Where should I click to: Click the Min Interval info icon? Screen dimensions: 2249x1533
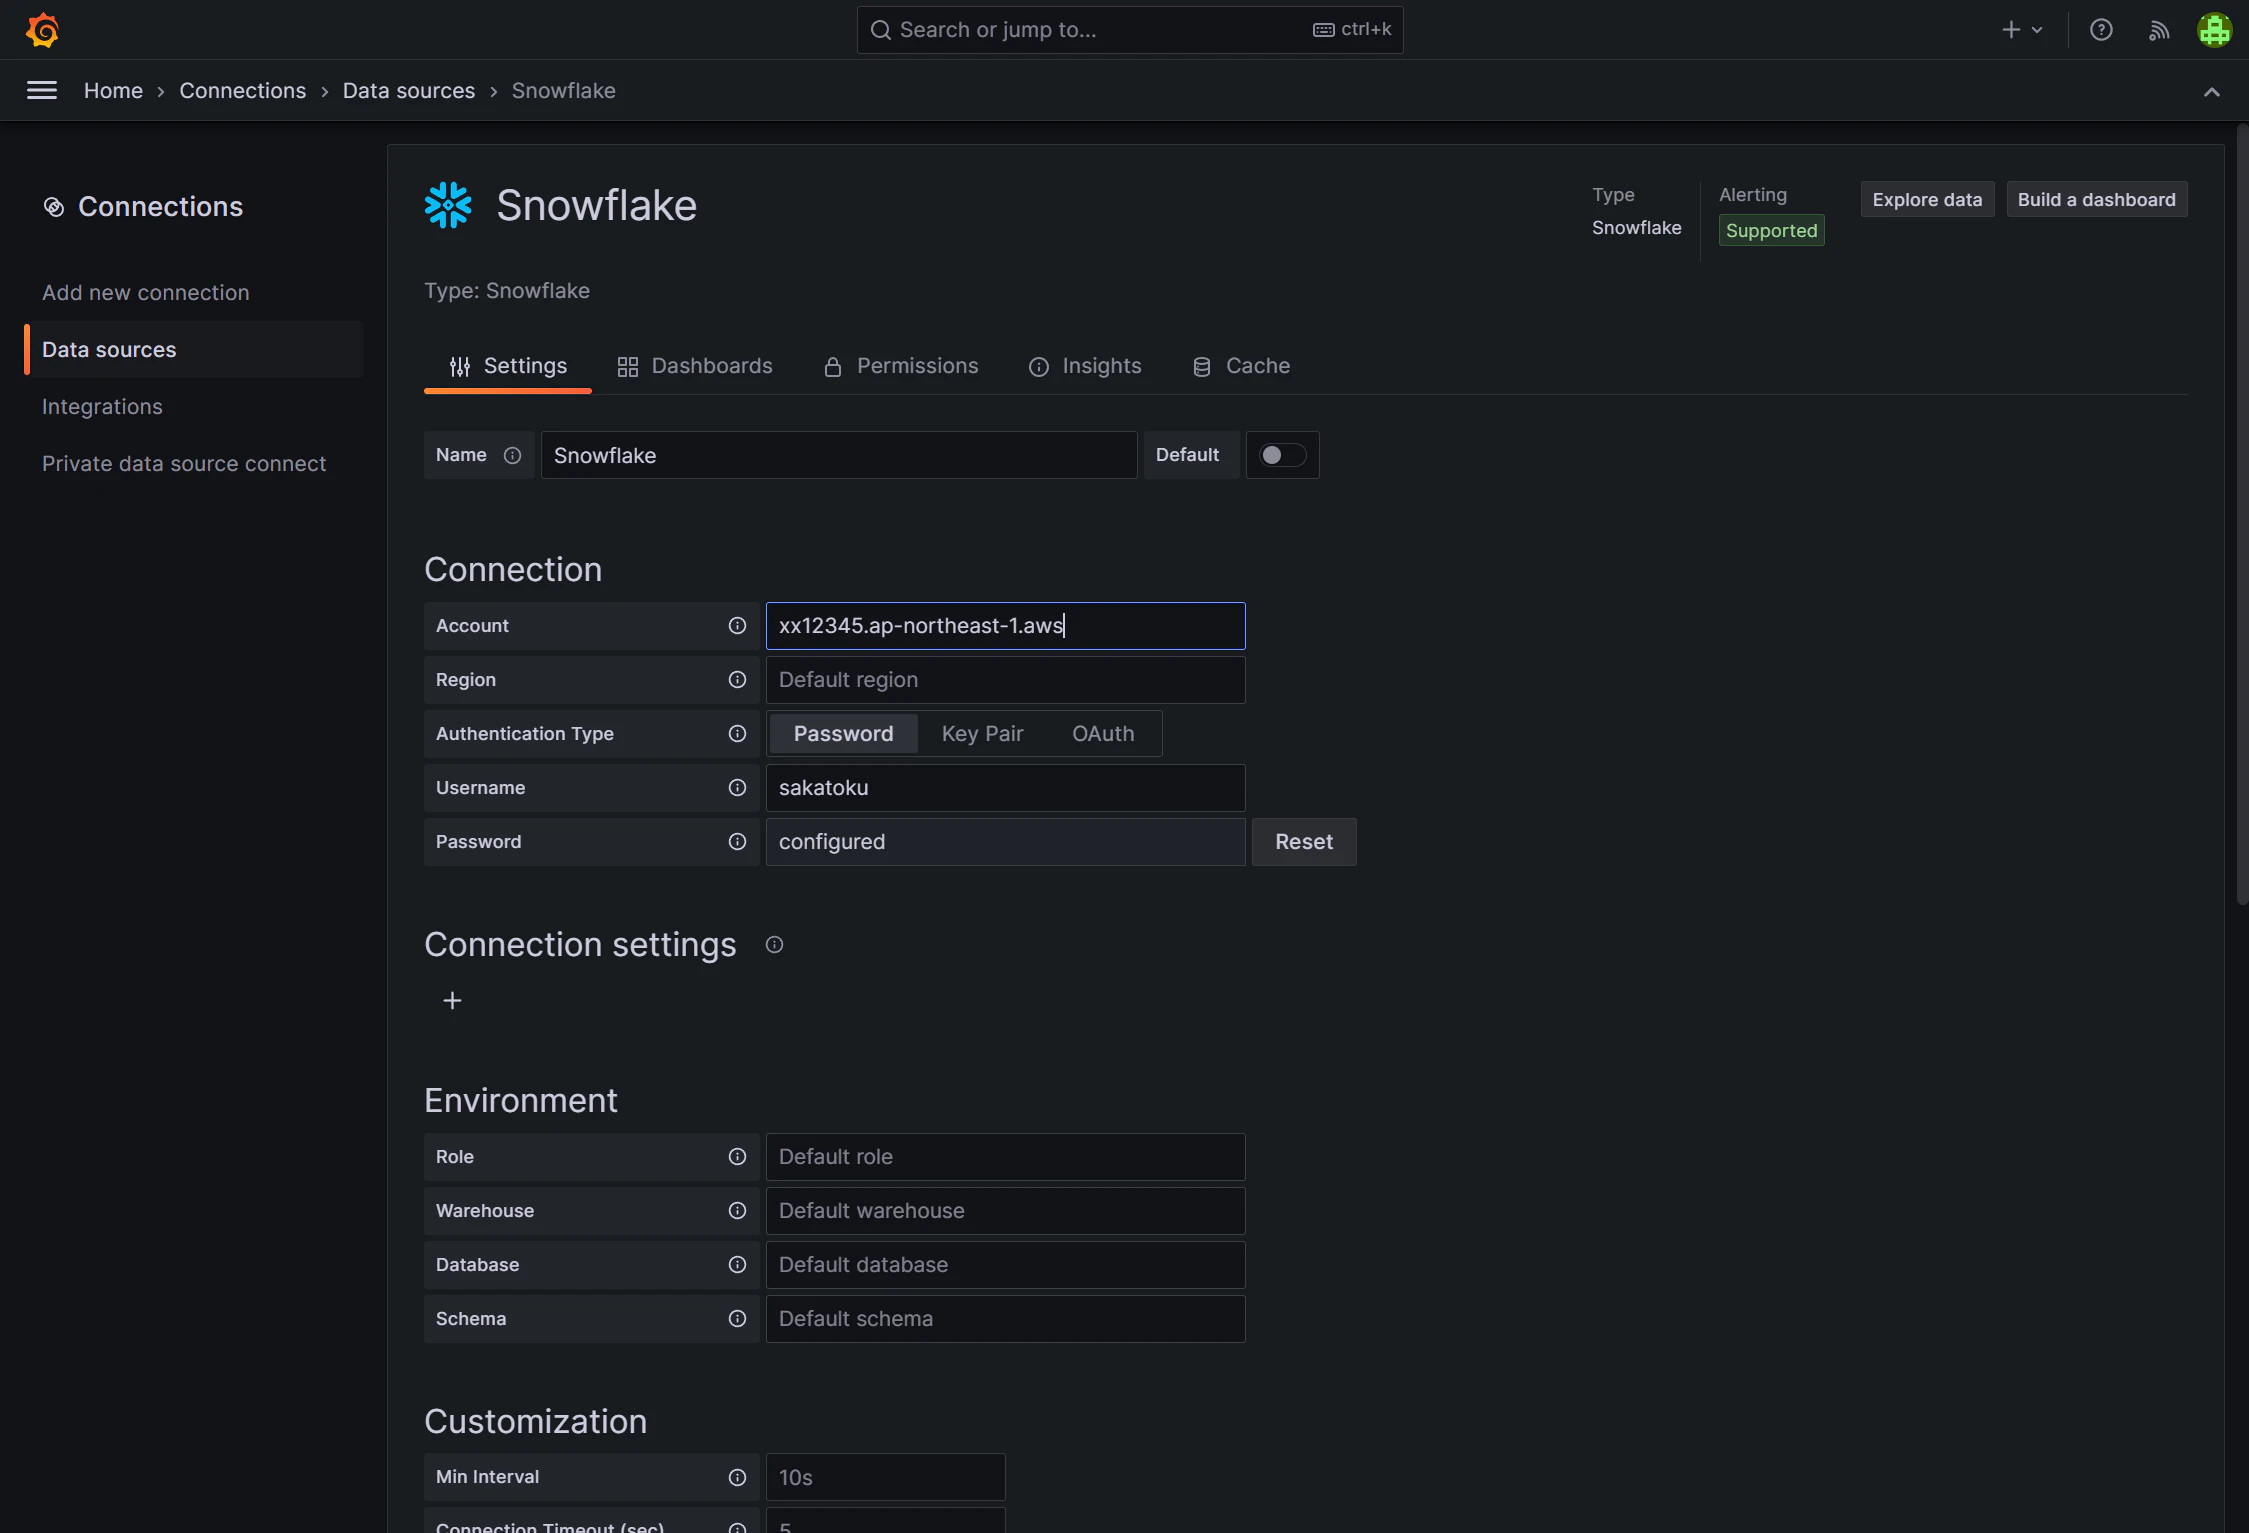pos(737,1478)
